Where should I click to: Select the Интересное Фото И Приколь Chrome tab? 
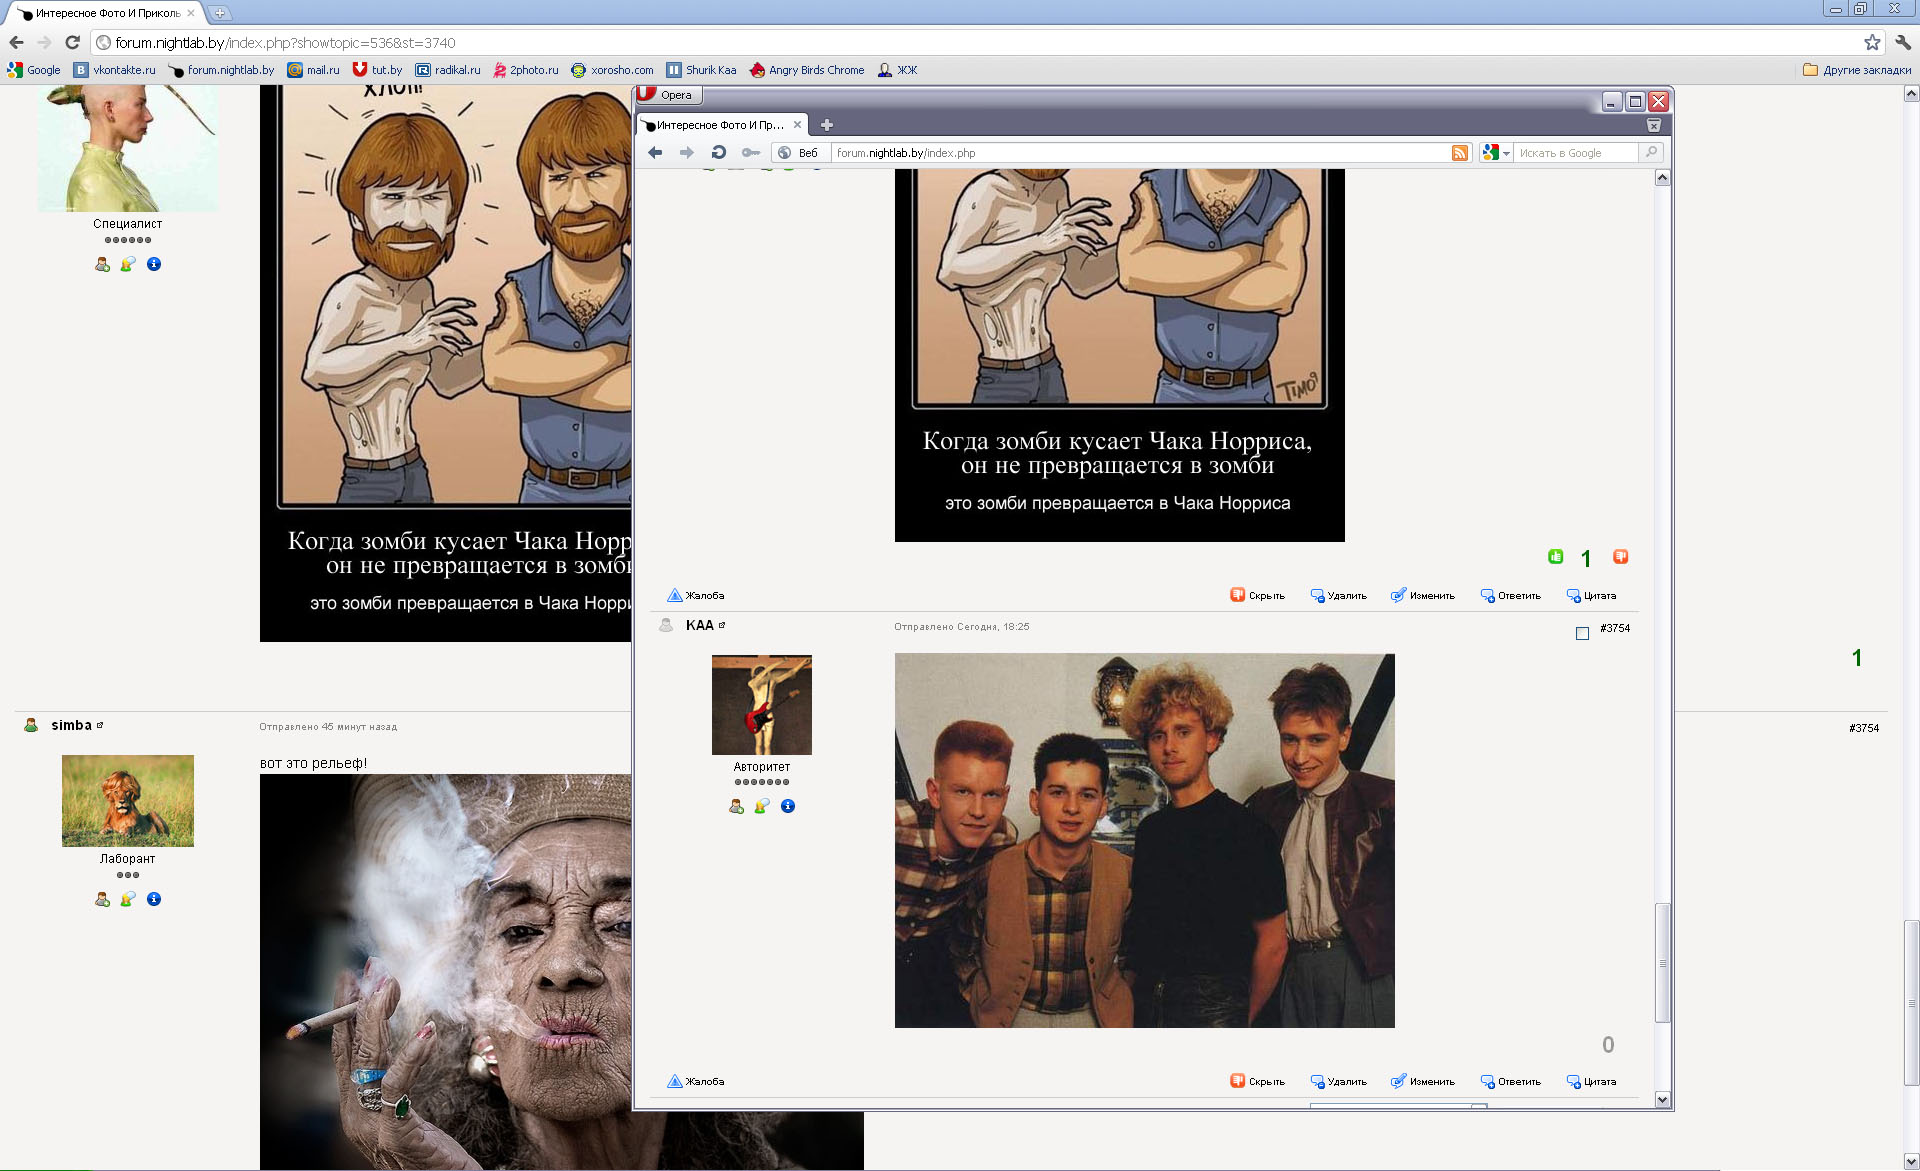click(x=105, y=13)
